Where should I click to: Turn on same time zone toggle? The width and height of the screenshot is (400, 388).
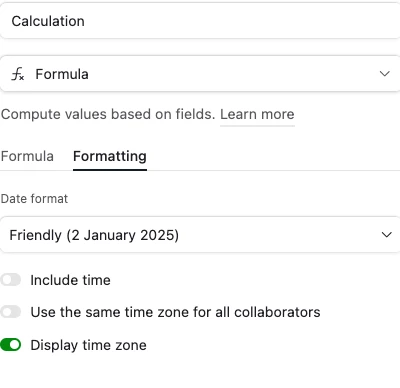tap(10, 312)
